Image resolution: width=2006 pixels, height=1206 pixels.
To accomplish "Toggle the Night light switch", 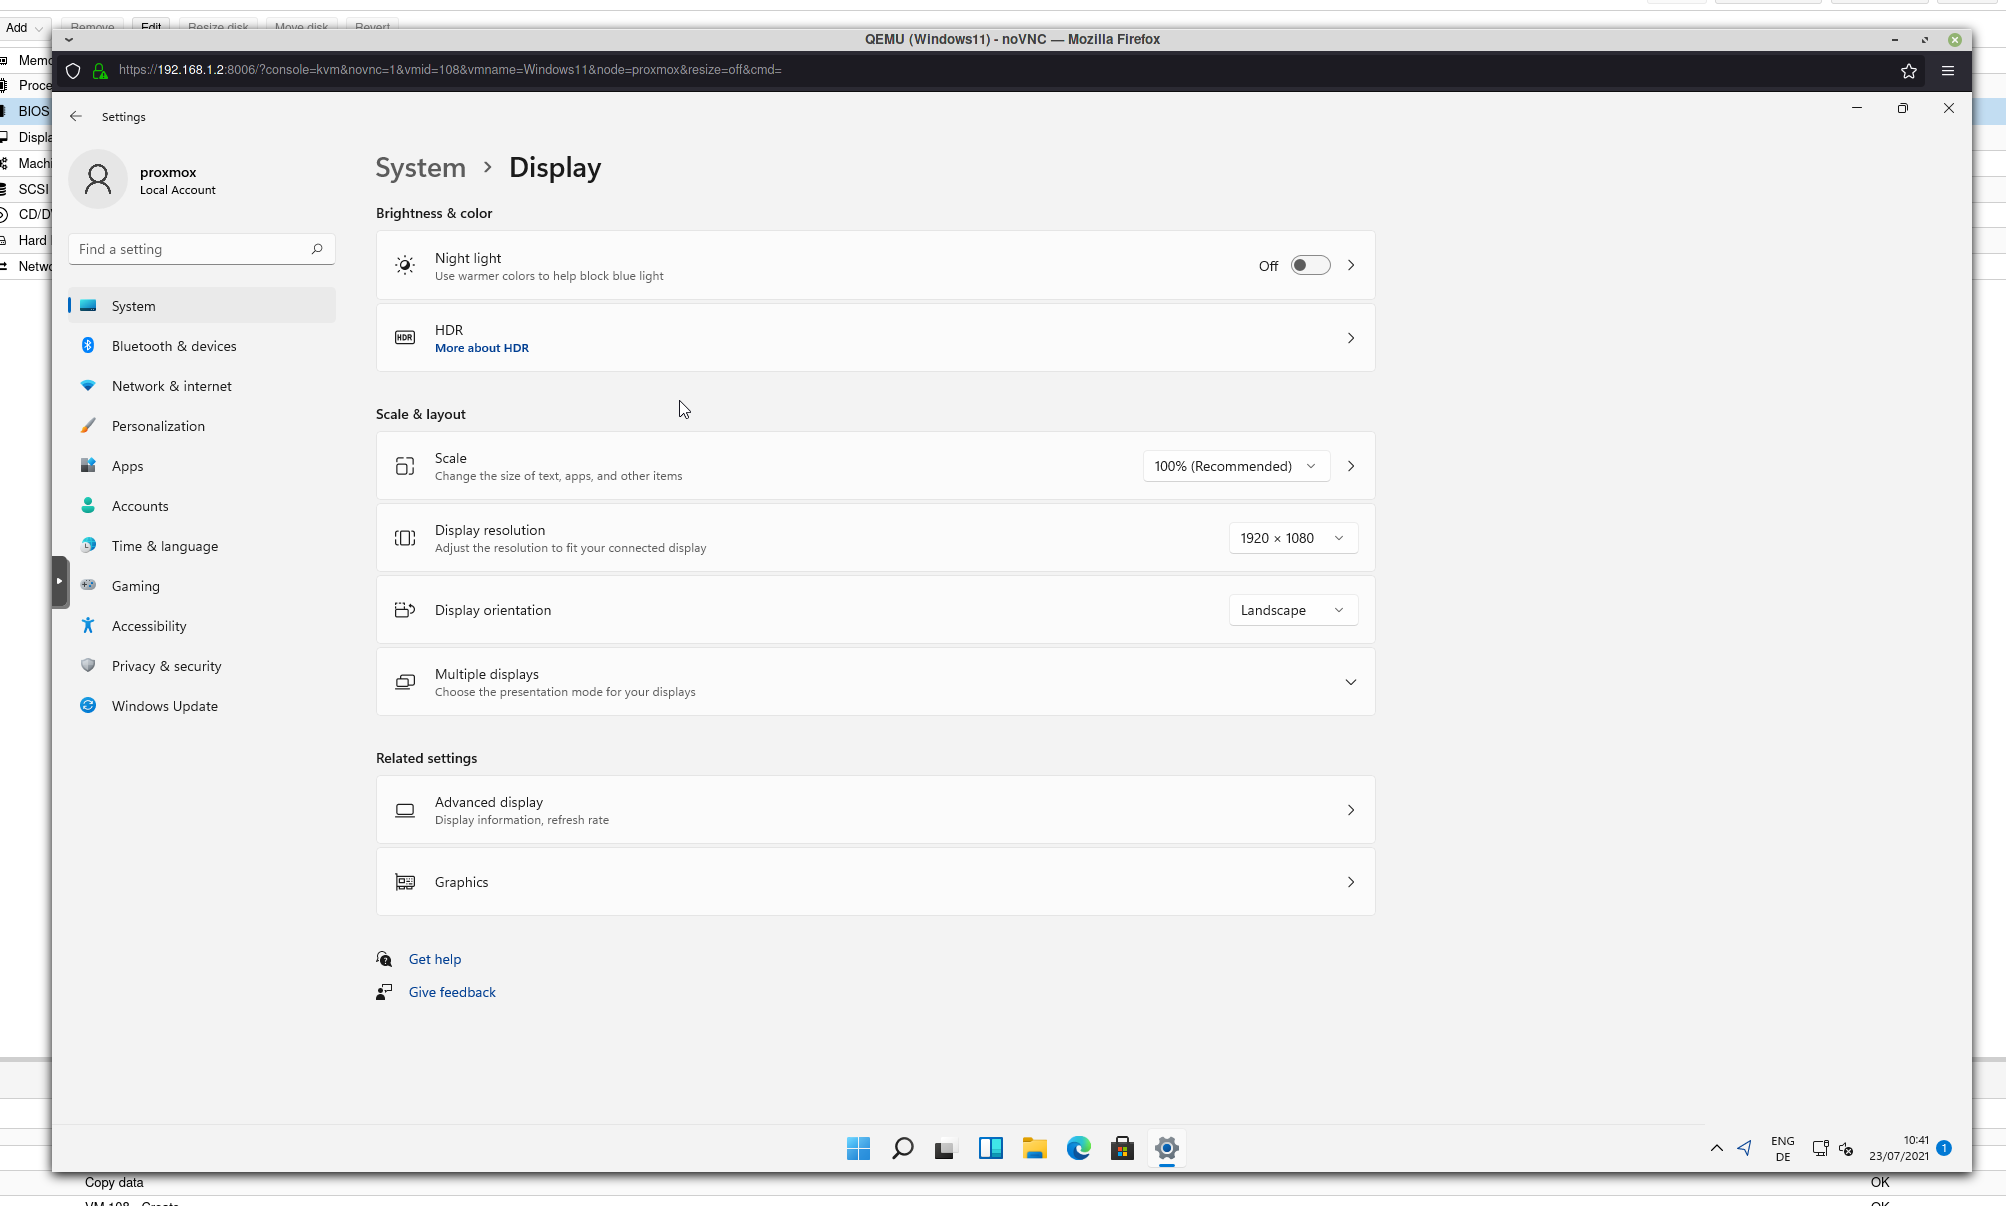I will 1310,265.
